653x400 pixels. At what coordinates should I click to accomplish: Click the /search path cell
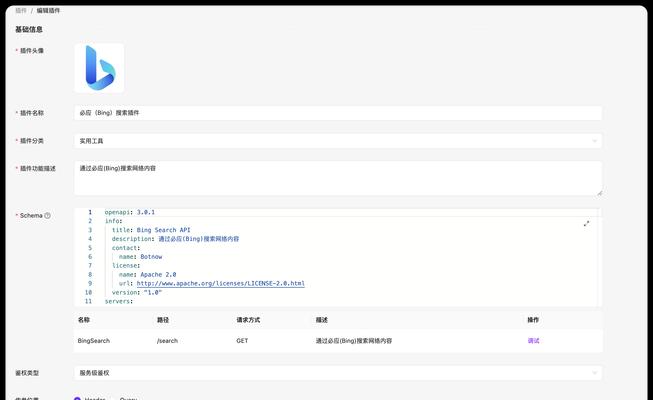[167, 341]
